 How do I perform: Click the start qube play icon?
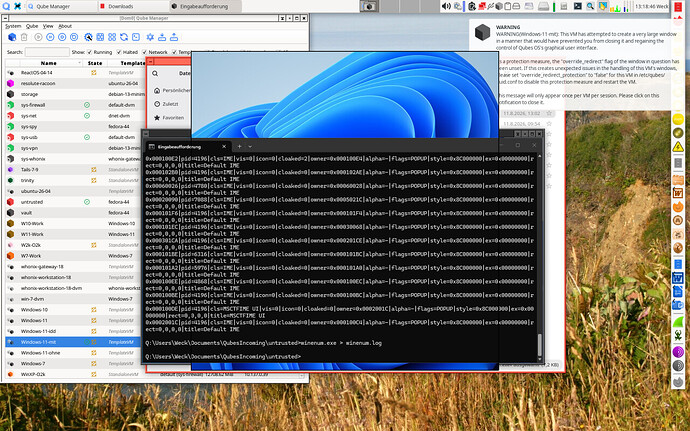coord(38,37)
